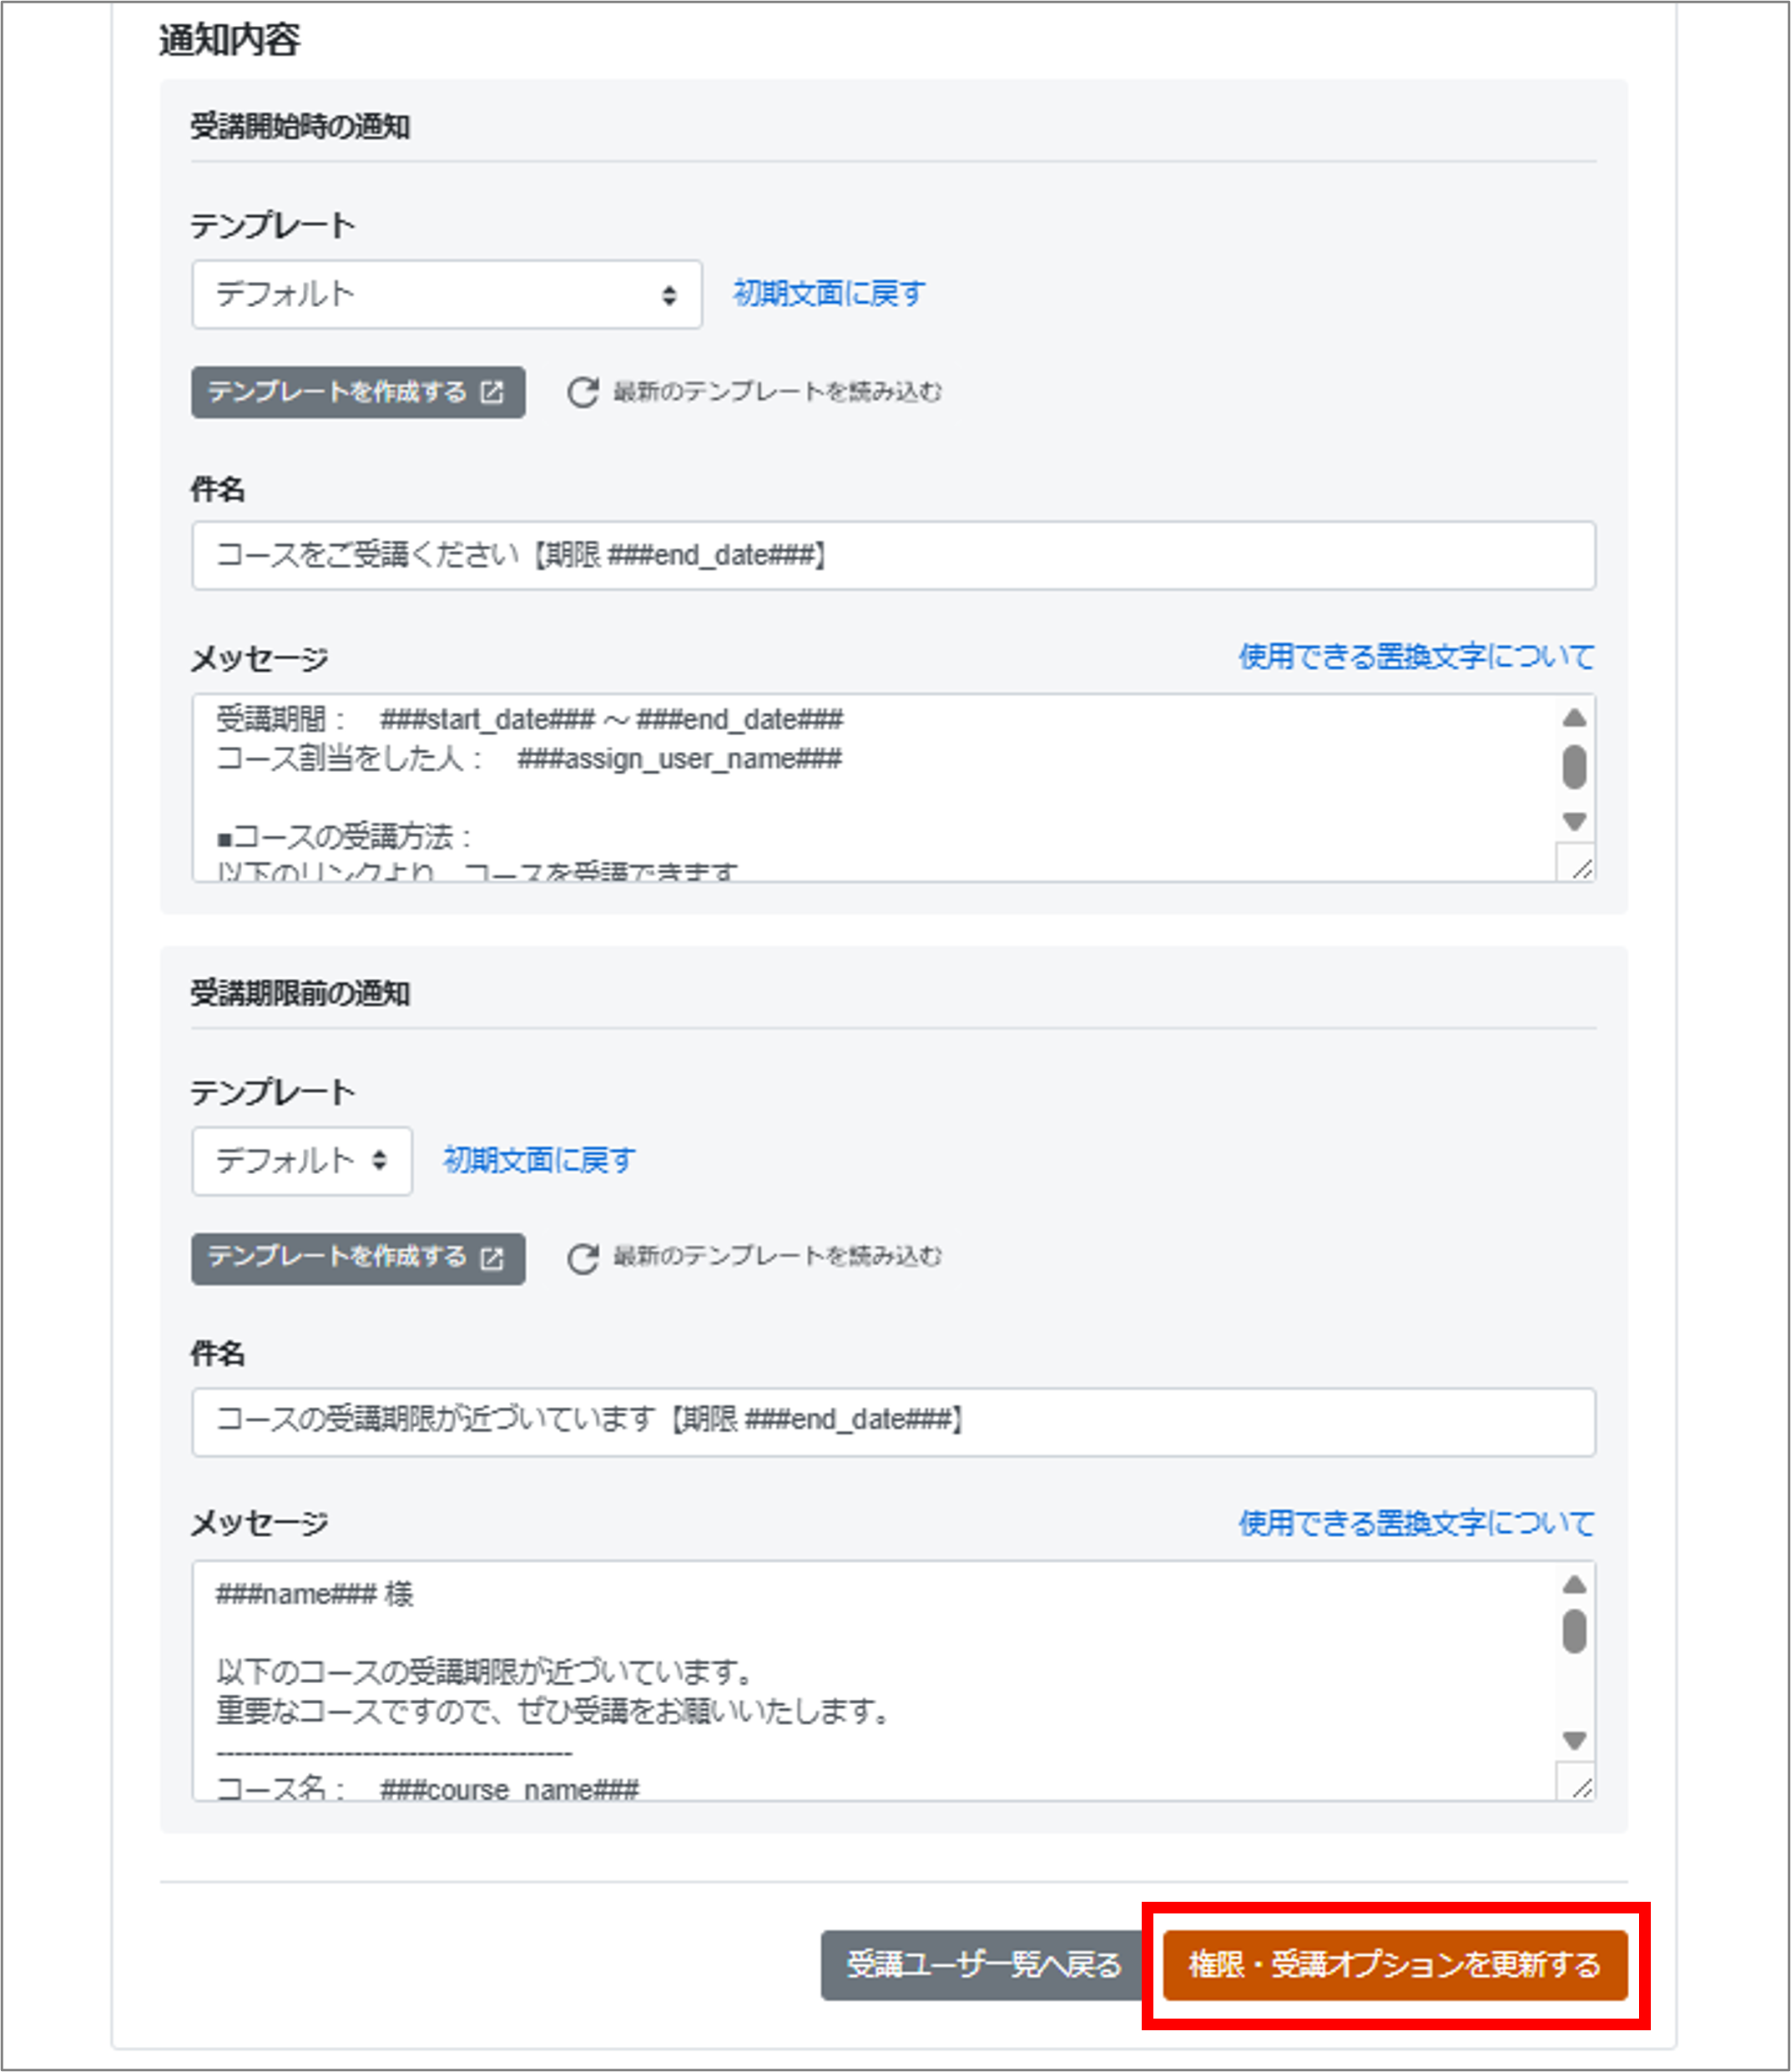1791x2072 pixels.
Task: Open second 使用できる置換文字について link
Action: click(x=1415, y=1523)
